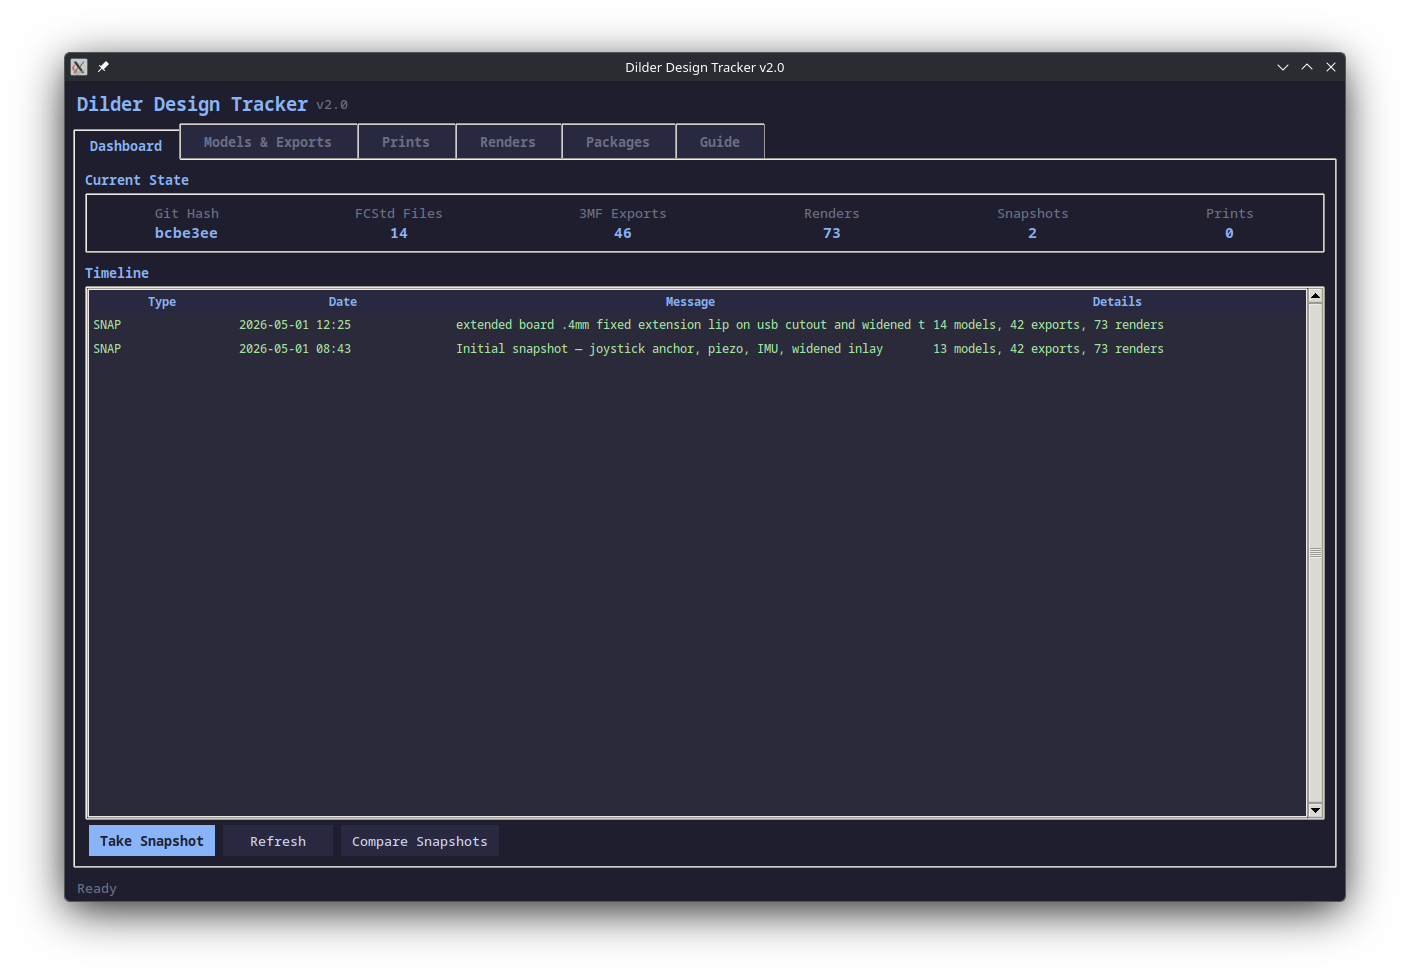Toggle the pin window icon

pyautogui.click(x=103, y=67)
